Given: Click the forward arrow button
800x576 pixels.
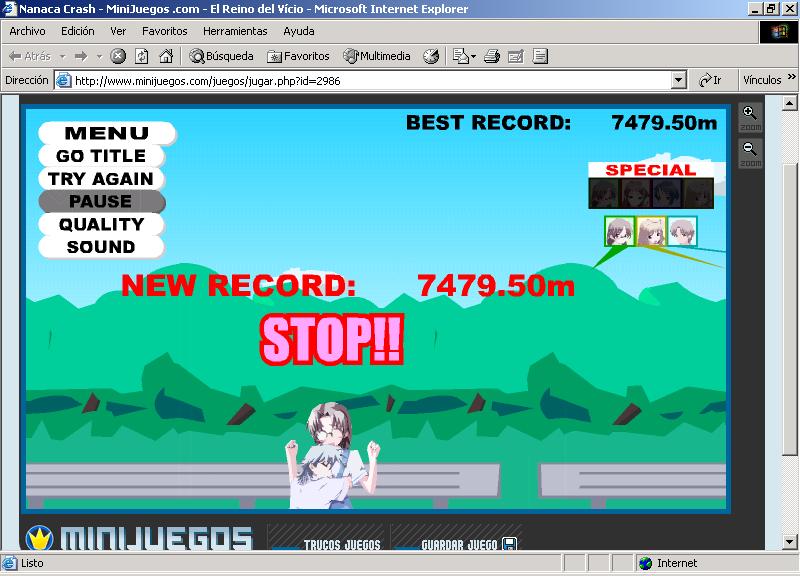Looking at the screenshot, I should tap(81, 56).
